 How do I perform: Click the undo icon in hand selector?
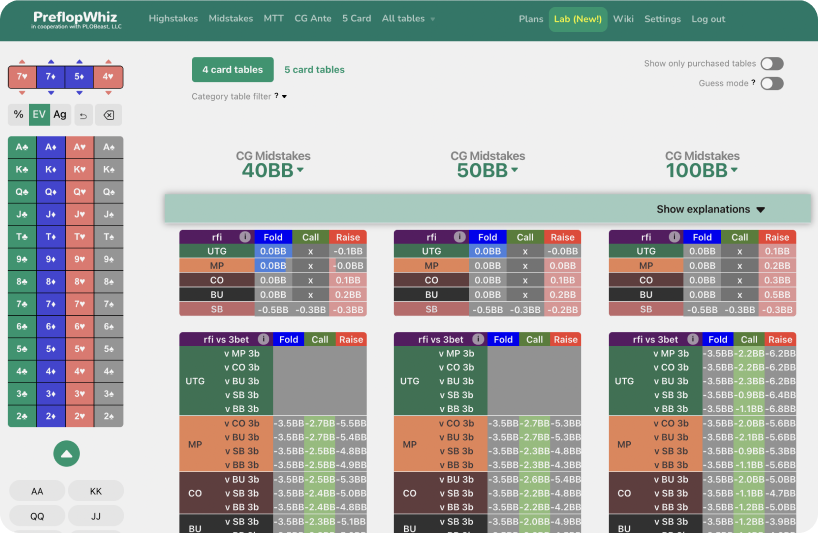83,115
